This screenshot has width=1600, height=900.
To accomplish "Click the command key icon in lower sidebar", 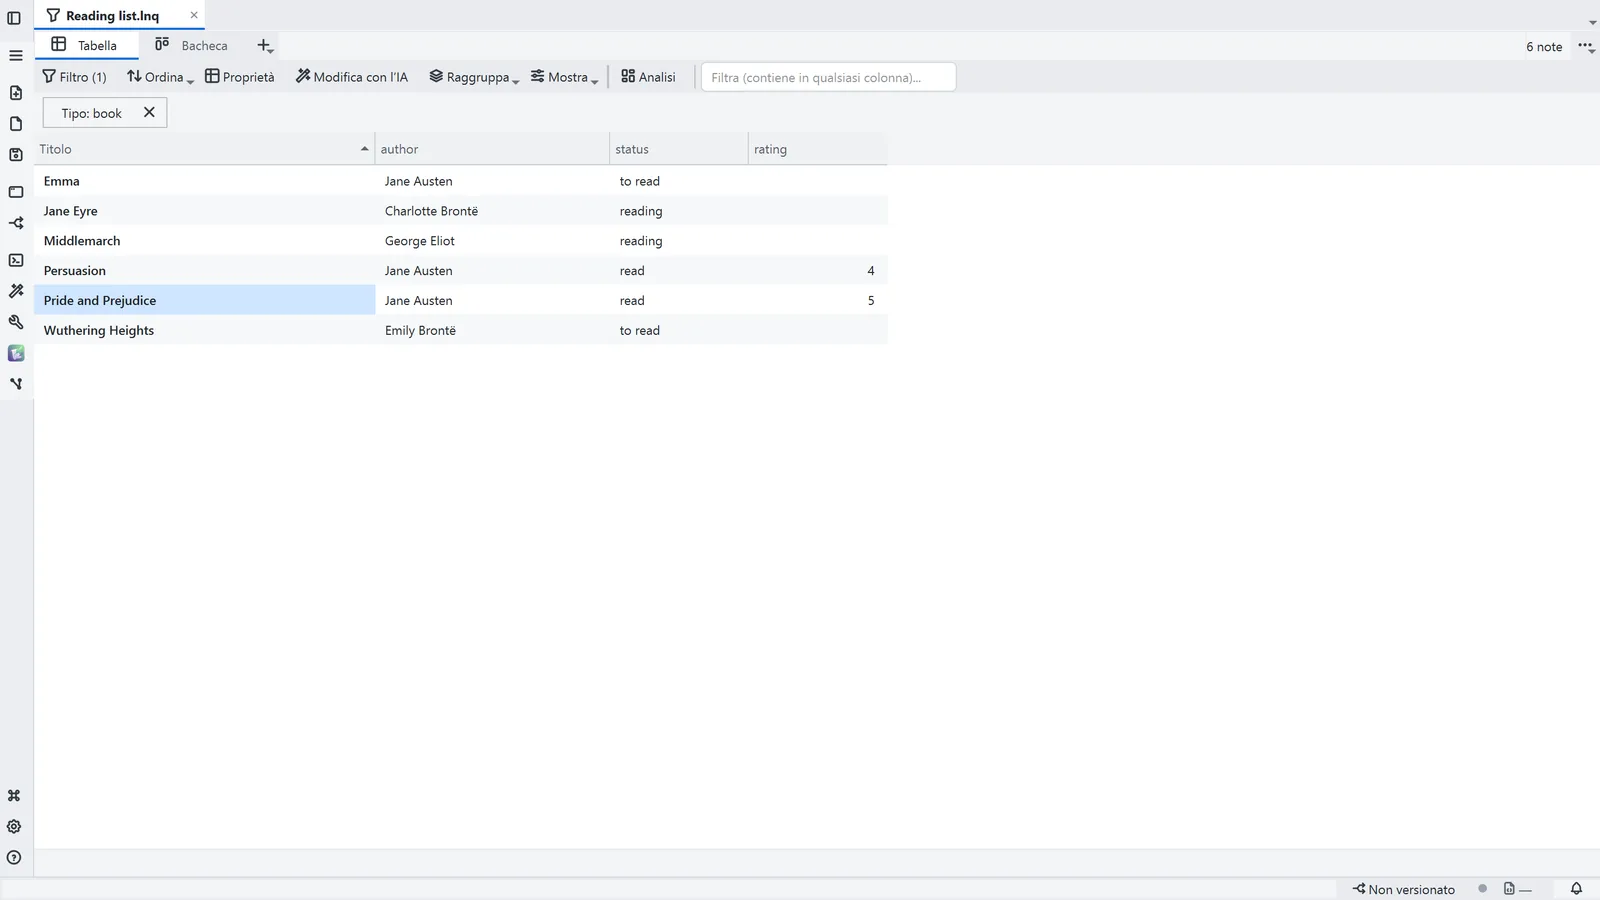I will click(x=14, y=796).
